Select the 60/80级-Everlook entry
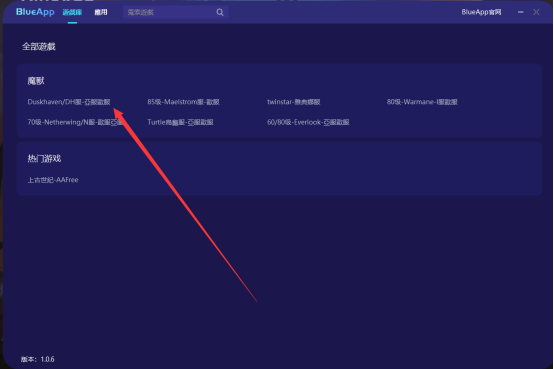The width and height of the screenshot is (554, 369). pos(308,122)
